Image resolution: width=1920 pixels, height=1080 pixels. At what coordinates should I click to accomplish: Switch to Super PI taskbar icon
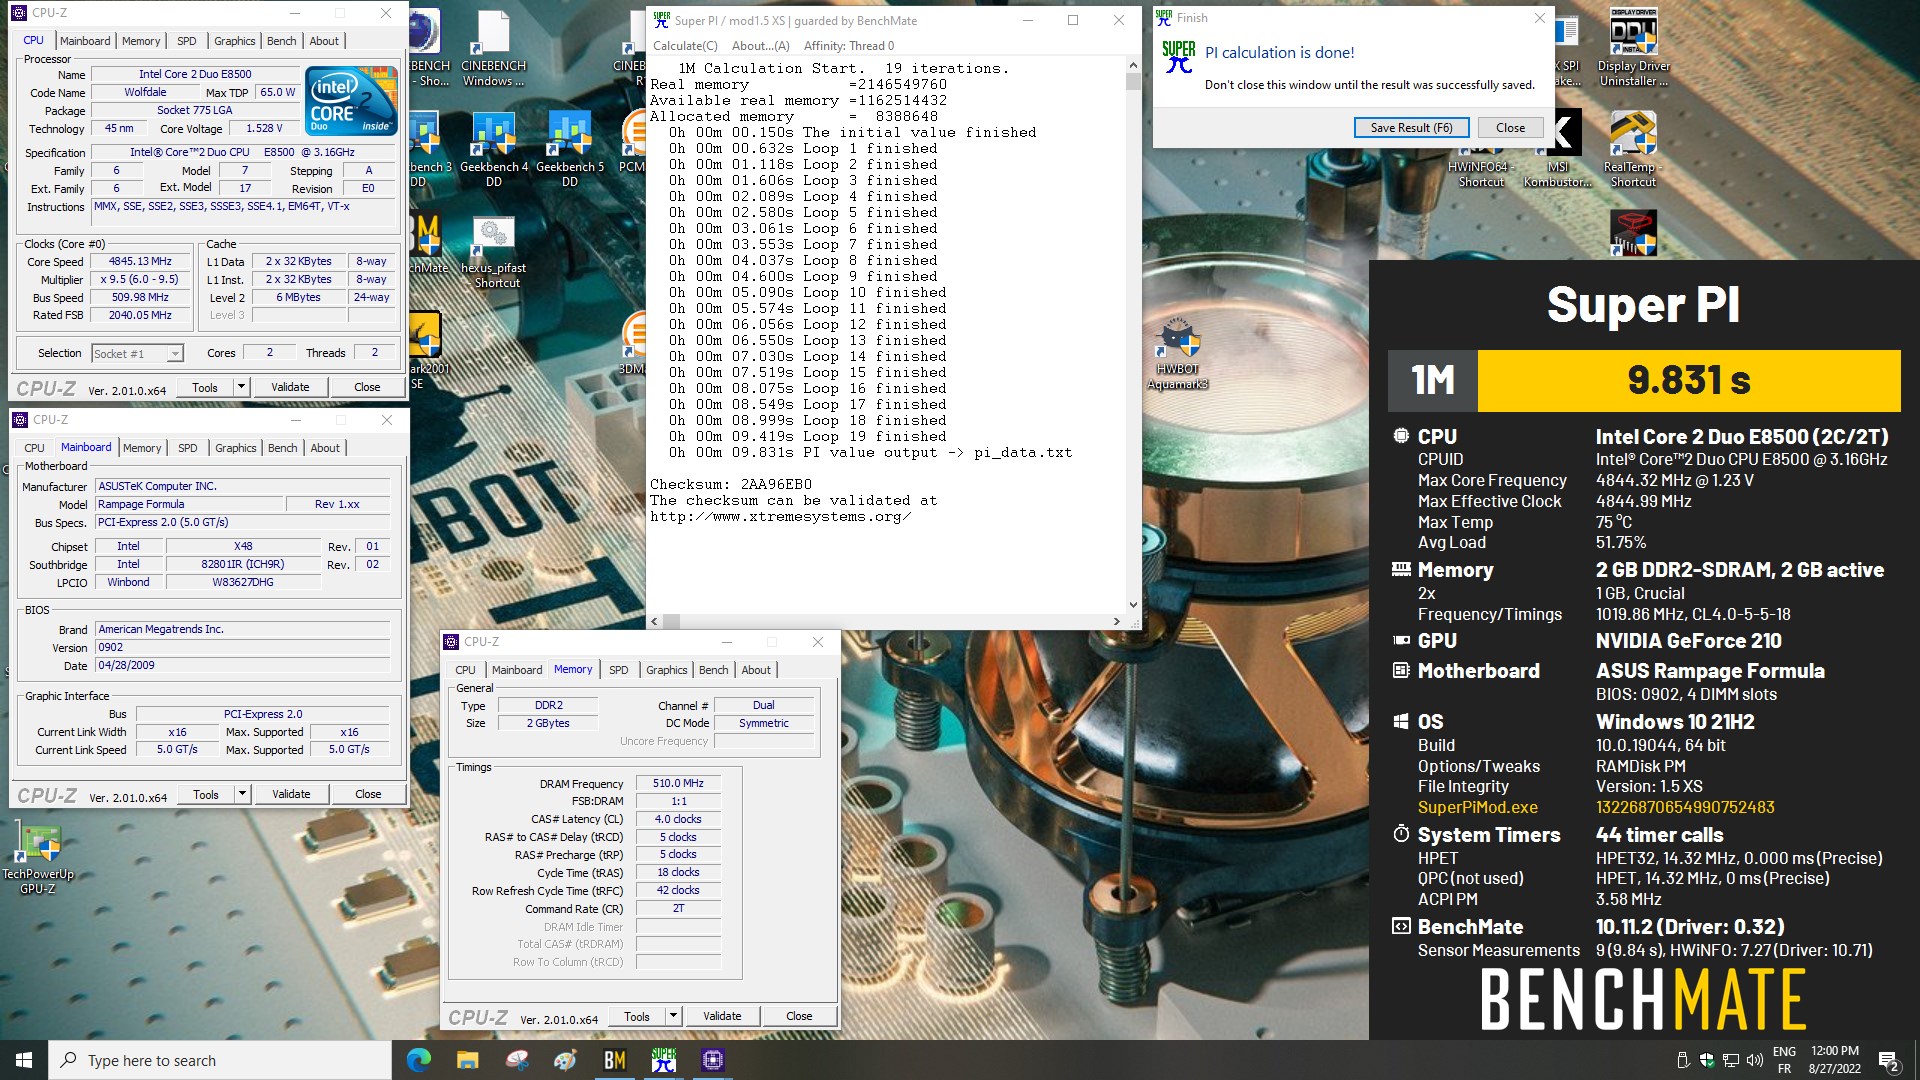tap(663, 1060)
